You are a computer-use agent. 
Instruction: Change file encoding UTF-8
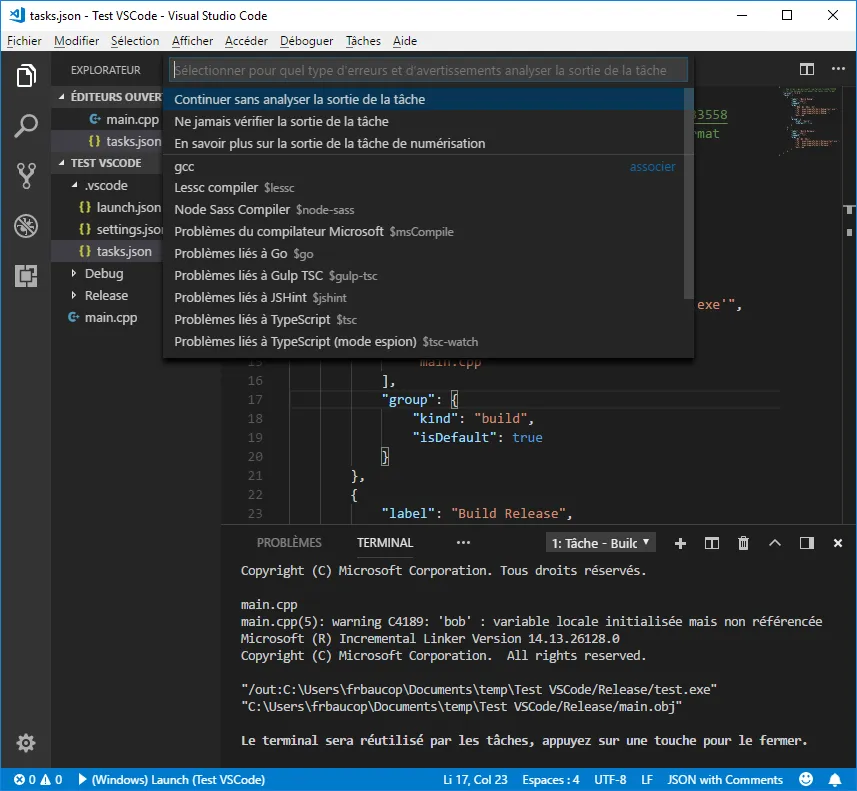tap(610, 780)
